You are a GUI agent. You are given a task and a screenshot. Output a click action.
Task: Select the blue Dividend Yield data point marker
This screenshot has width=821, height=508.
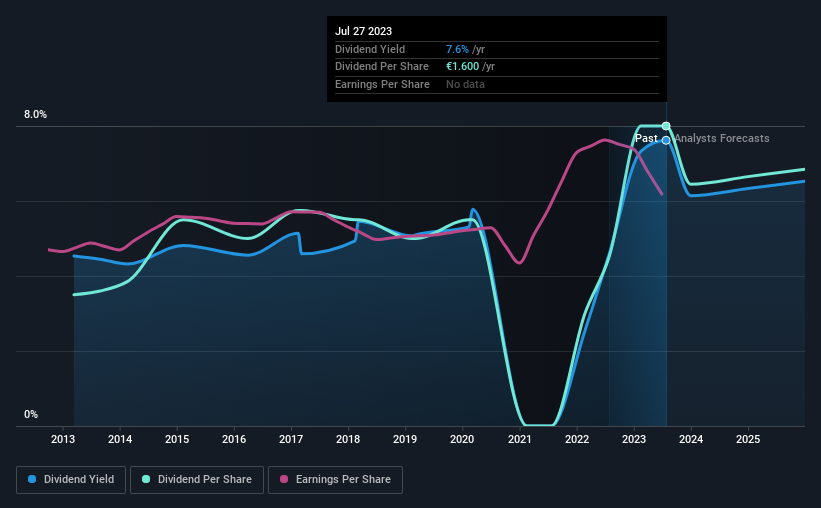(x=666, y=140)
